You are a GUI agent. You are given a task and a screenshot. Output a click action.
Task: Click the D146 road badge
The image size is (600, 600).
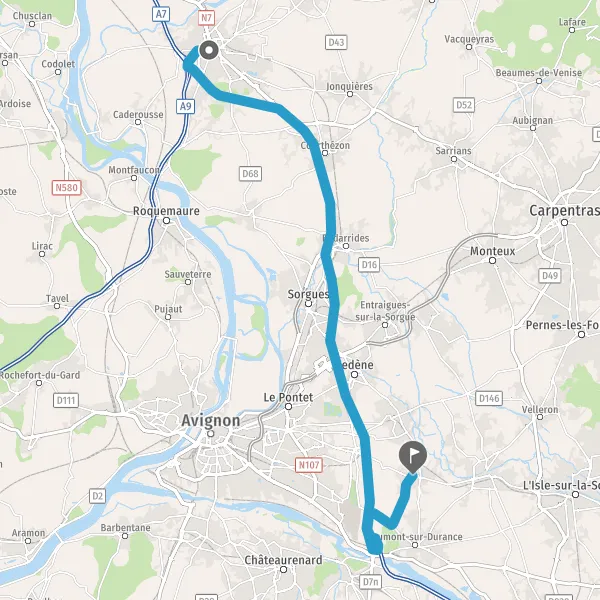point(489,398)
